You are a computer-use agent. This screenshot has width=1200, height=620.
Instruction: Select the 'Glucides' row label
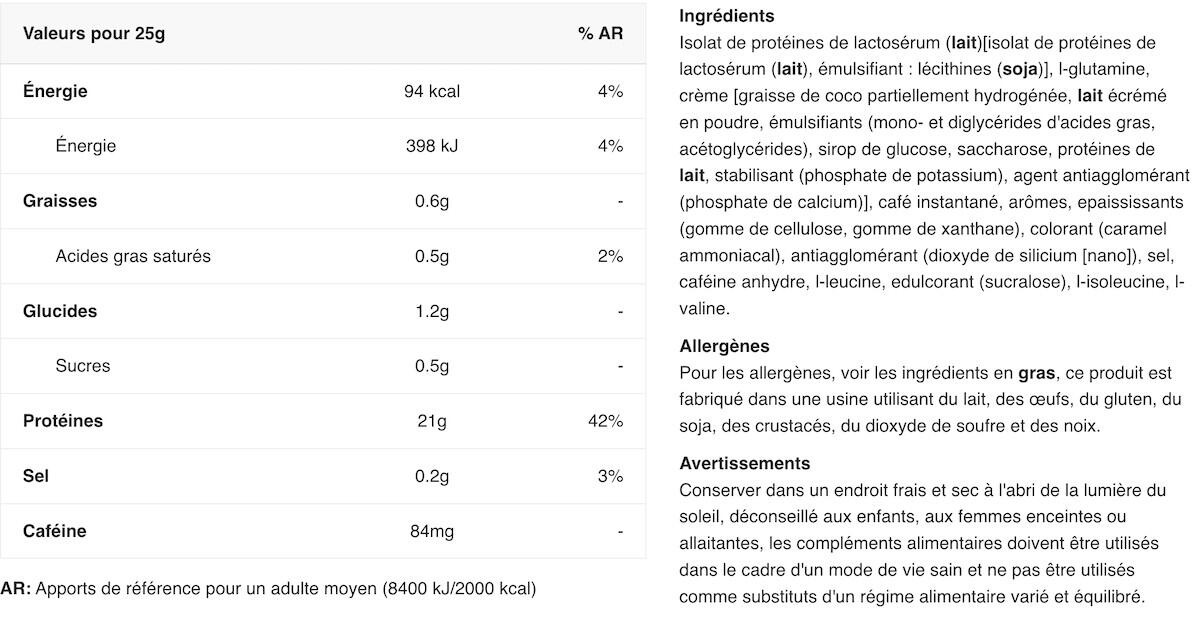60,311
